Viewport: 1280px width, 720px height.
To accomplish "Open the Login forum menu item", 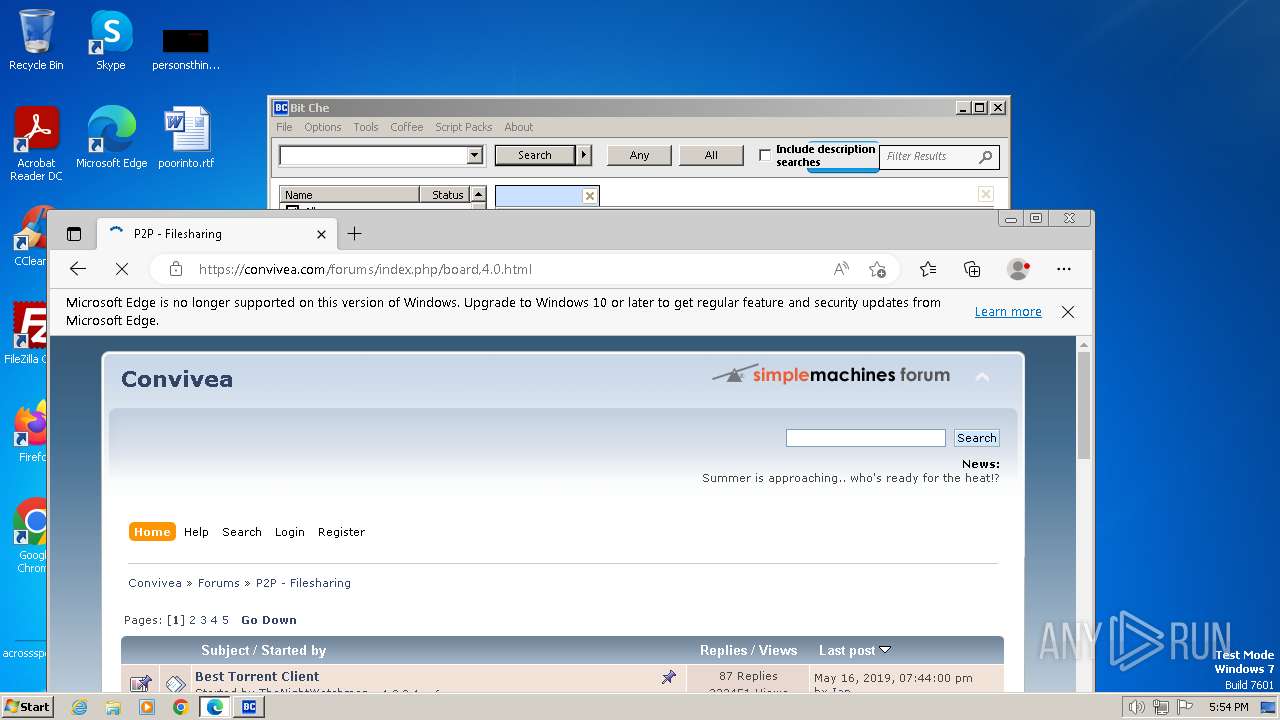I will [x=290, y=532].
